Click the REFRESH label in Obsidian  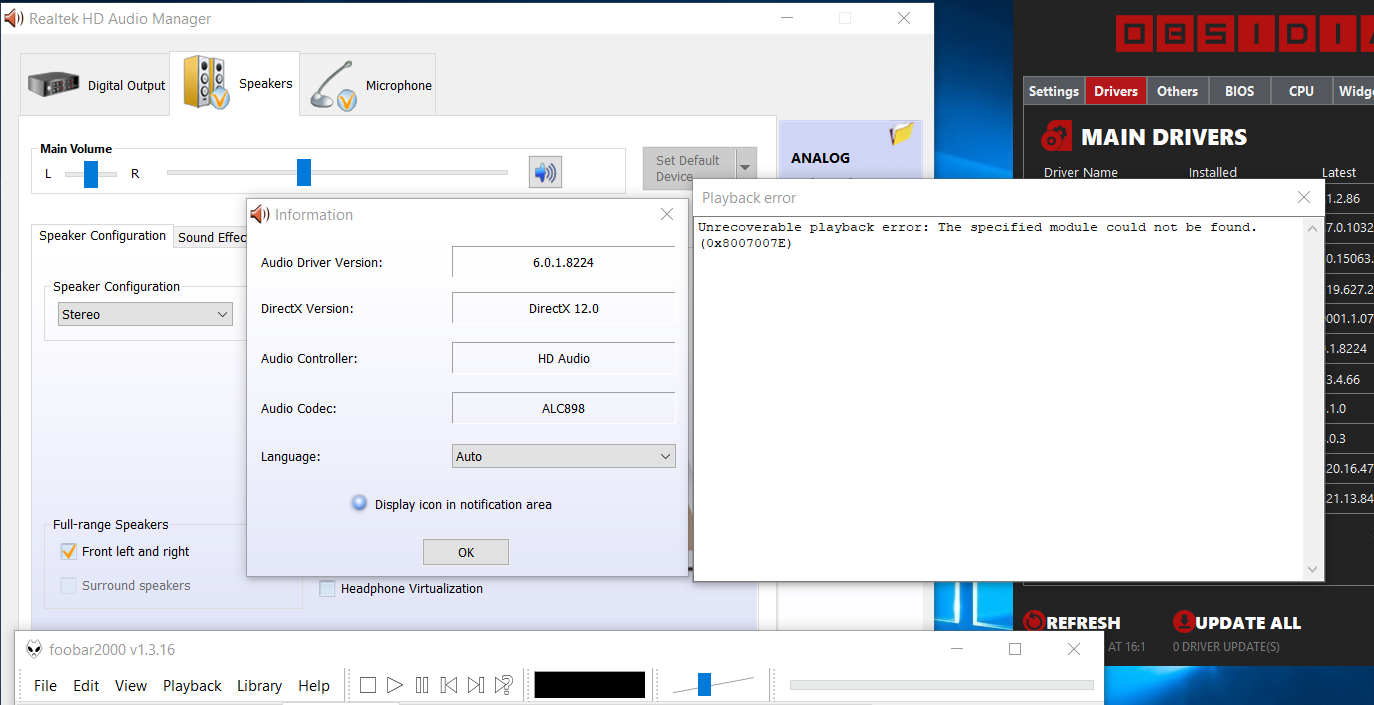[1083, 623]
